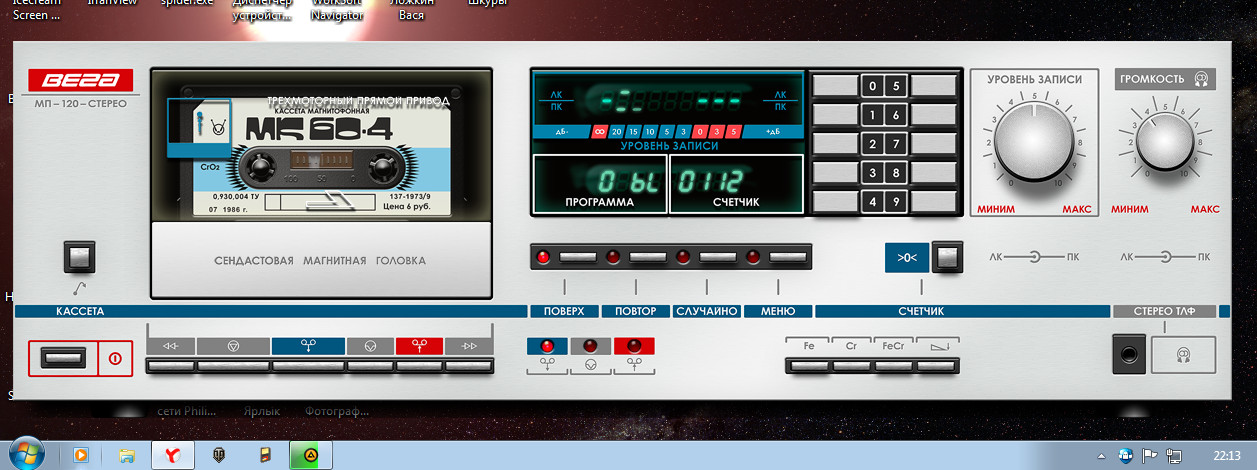
Task: Select program key for digit 6
Action: (934, 115)
